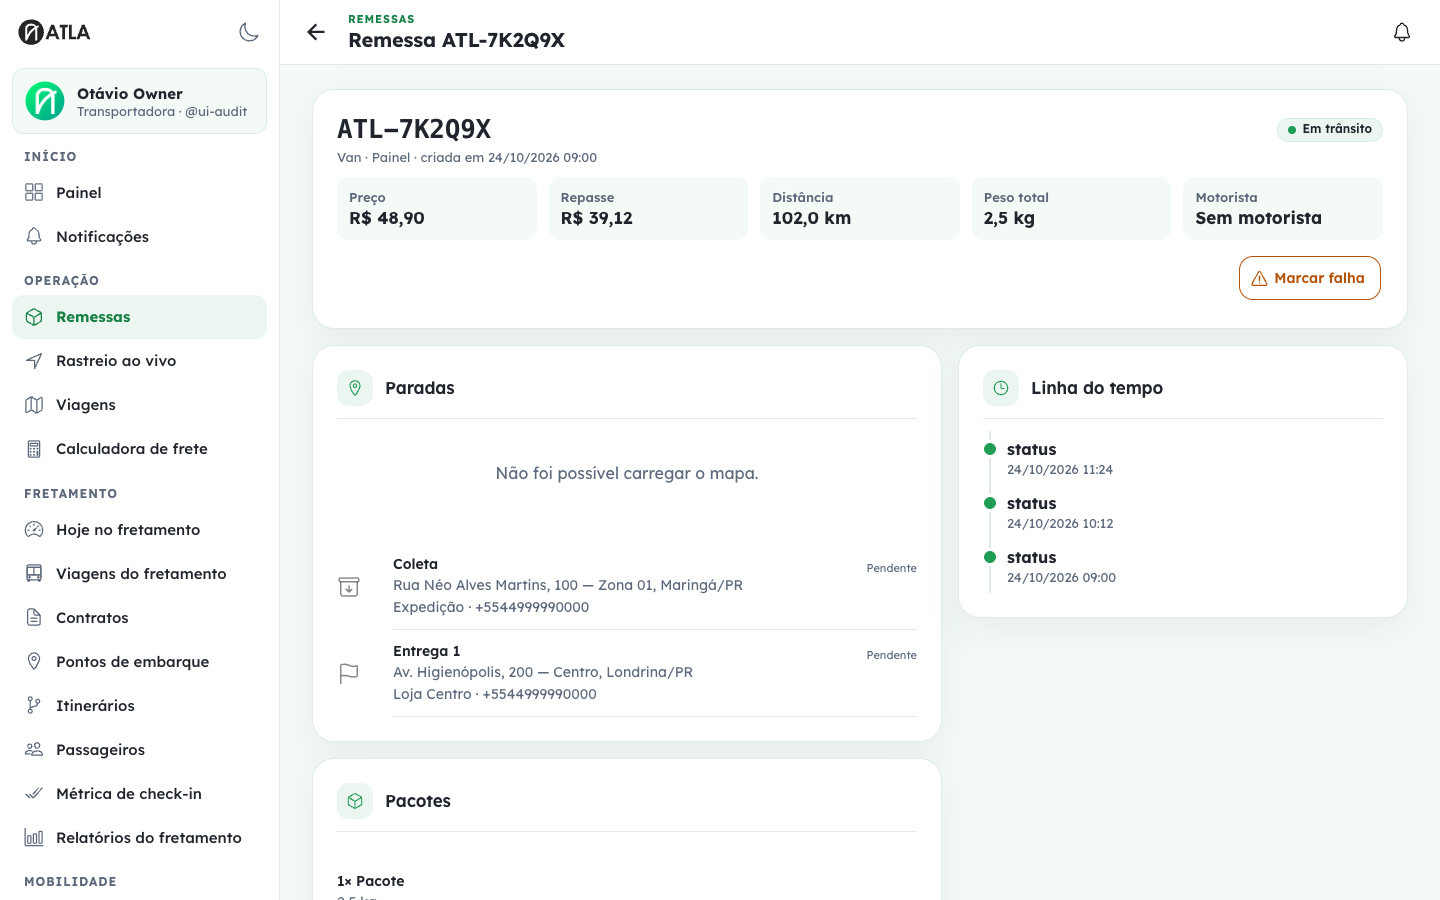Viewport: 1440px width, 900px height.
Task: Open Relatórios do fretamento
Action: tap(139, 838)
